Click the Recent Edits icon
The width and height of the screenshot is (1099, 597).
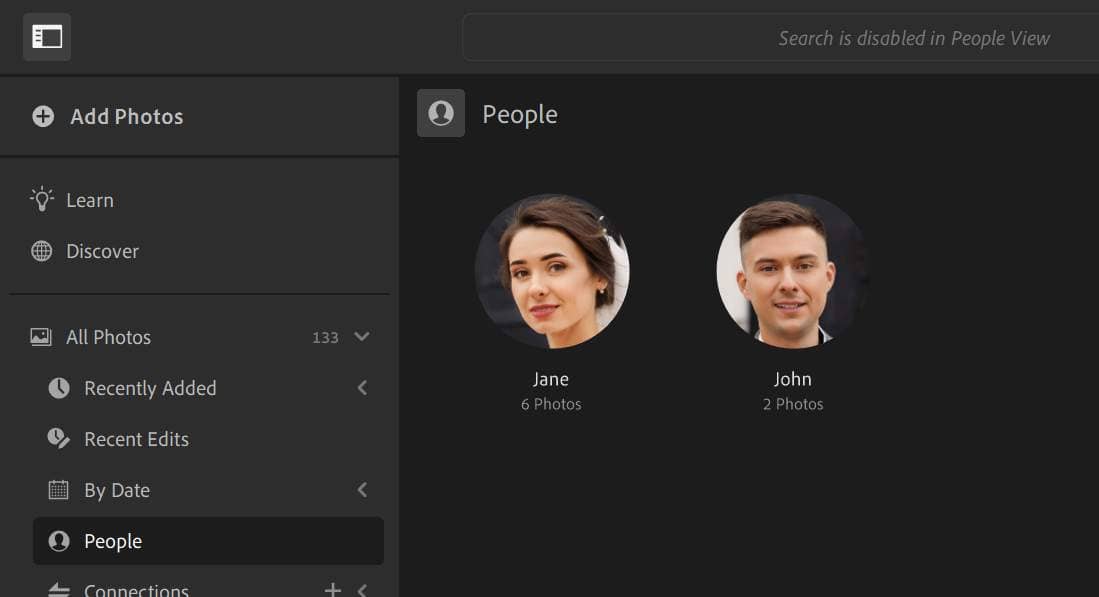point(59,439)
